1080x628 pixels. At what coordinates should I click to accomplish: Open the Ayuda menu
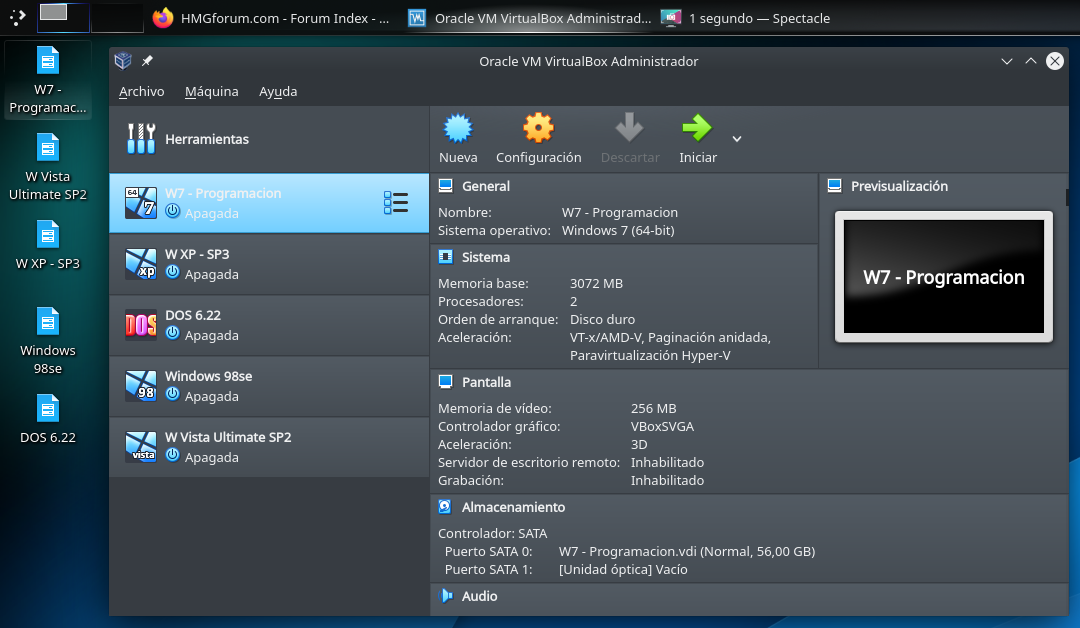(278, 91)
